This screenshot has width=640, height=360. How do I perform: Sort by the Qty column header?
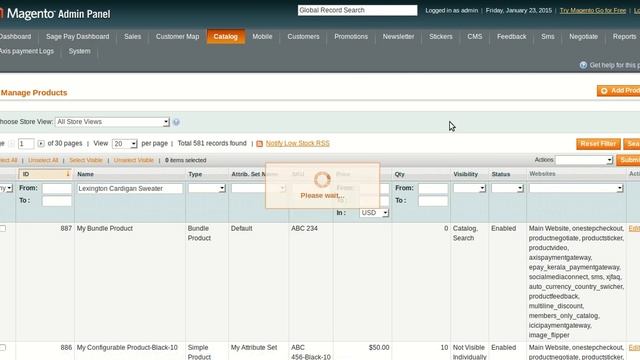click(x=400, y=174)
